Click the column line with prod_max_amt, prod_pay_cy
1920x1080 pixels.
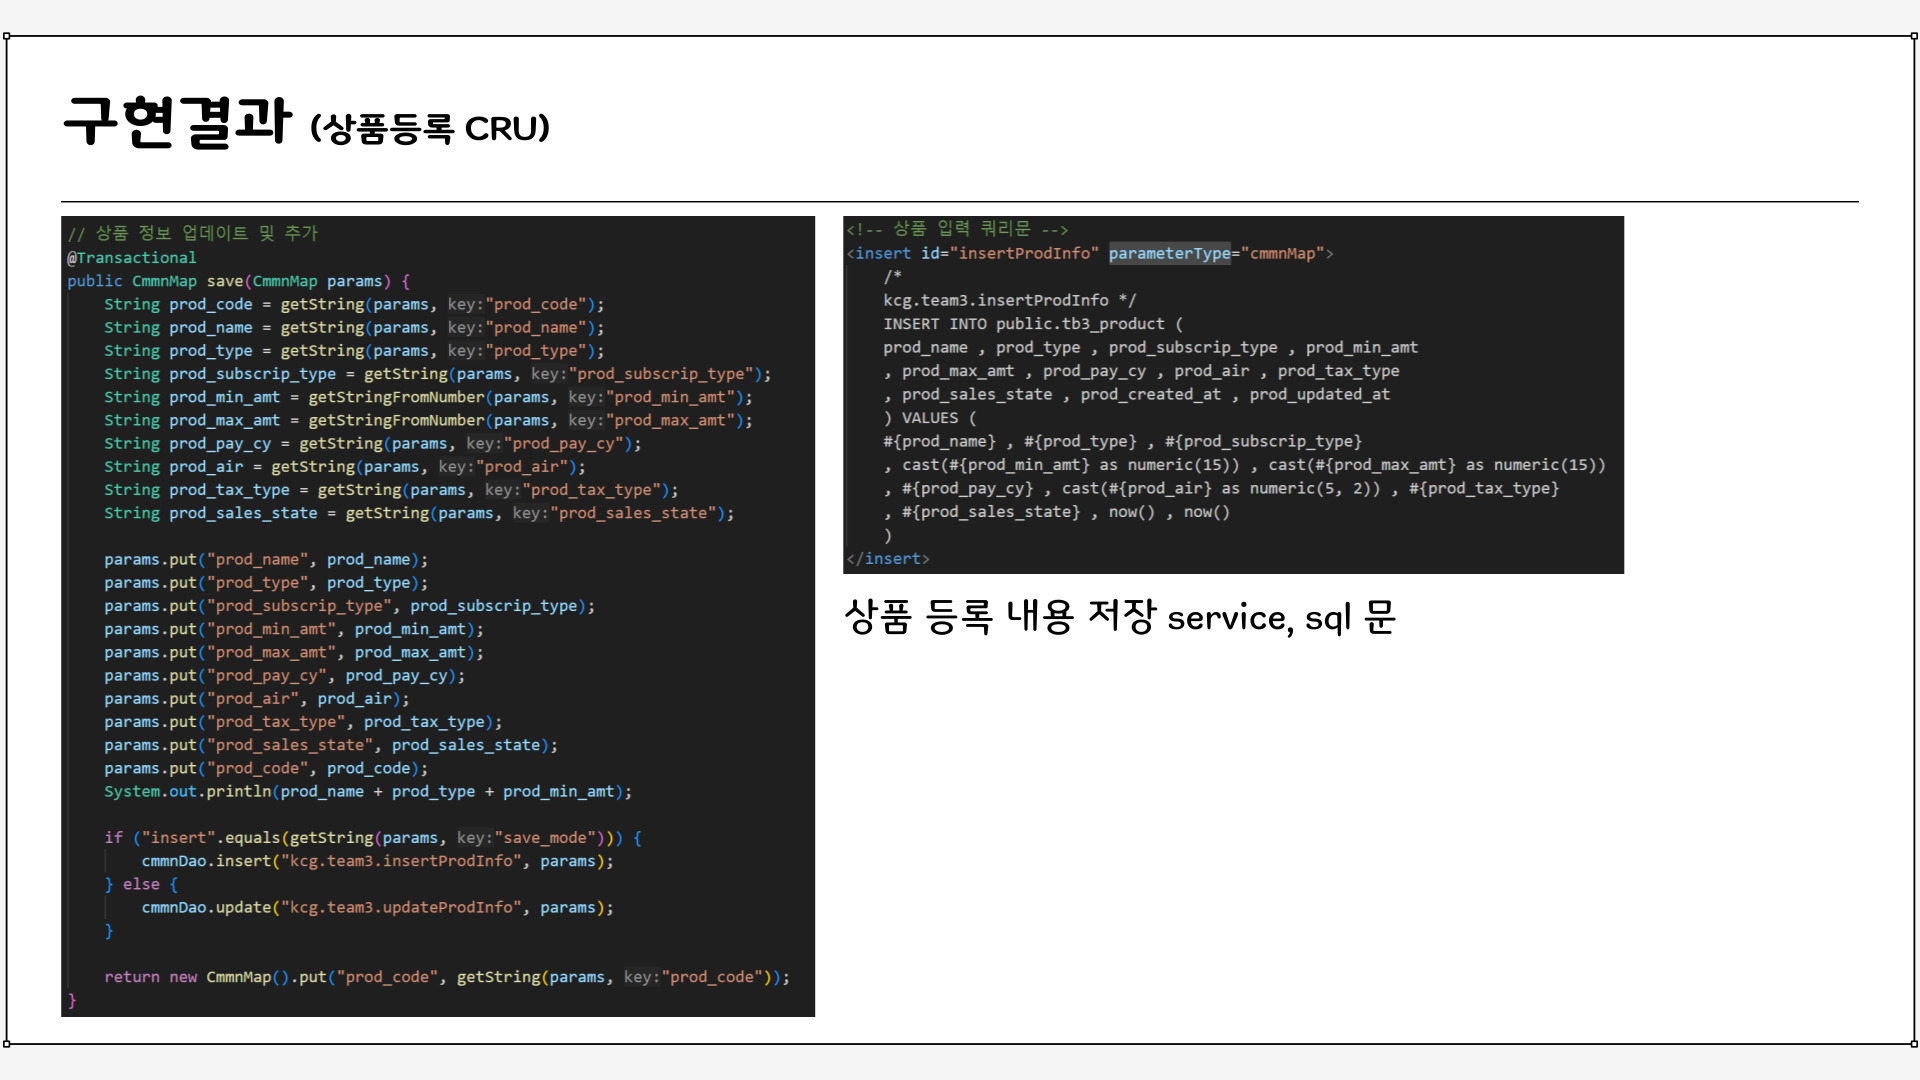[1141, 371]
